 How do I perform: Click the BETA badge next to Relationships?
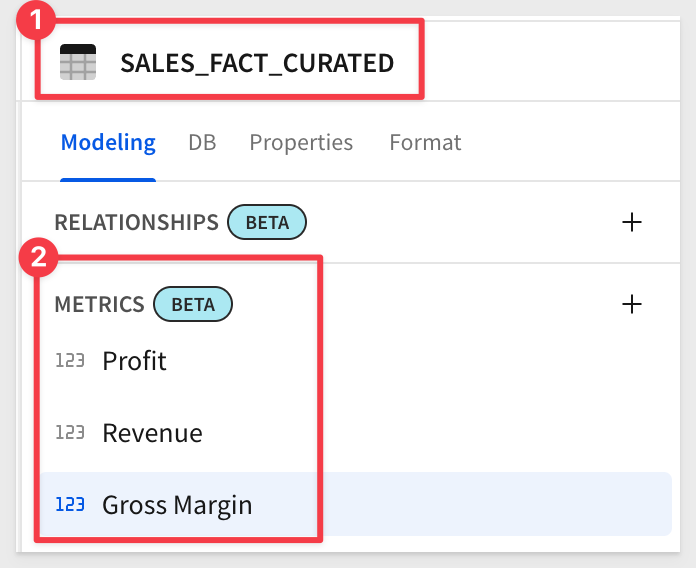click(x=267, y=222)
